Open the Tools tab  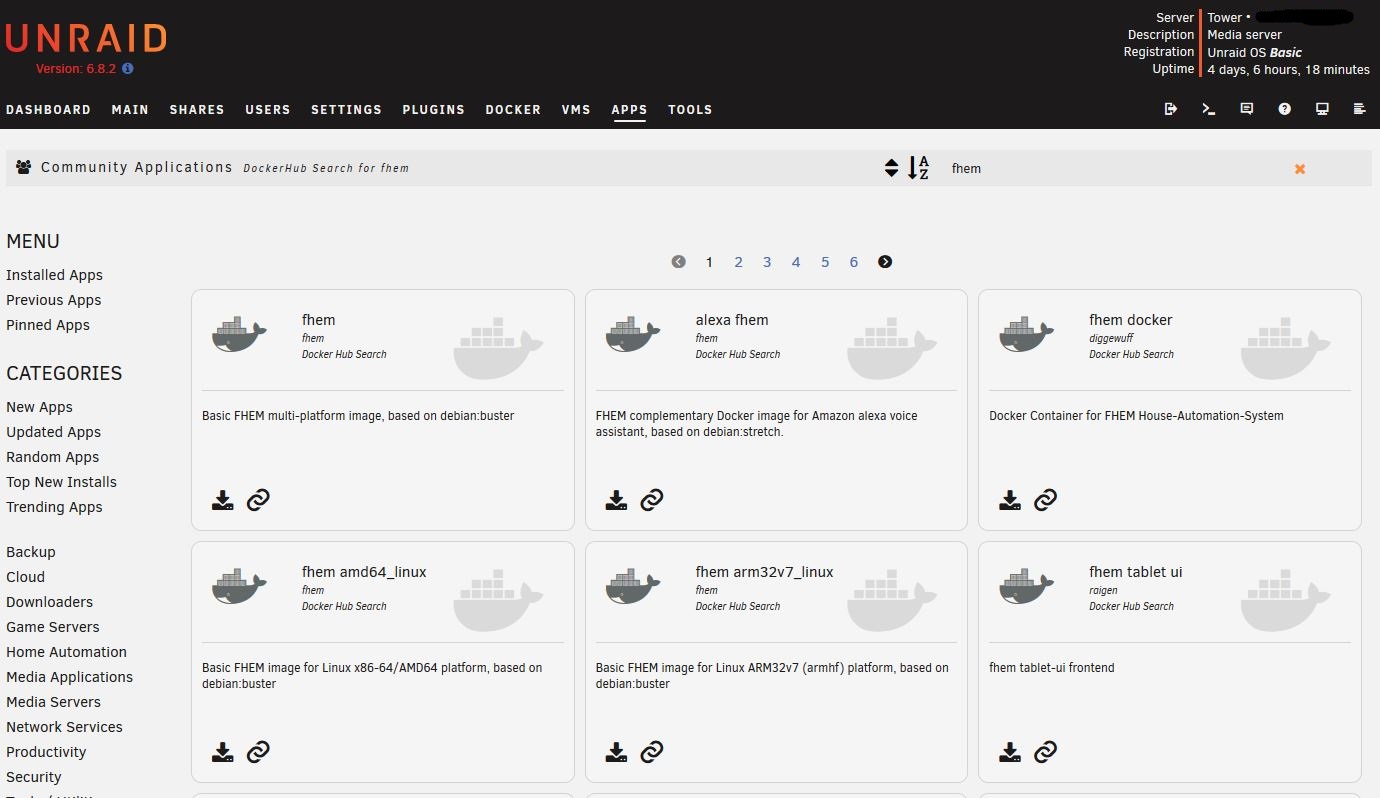(x=690, y=110)
